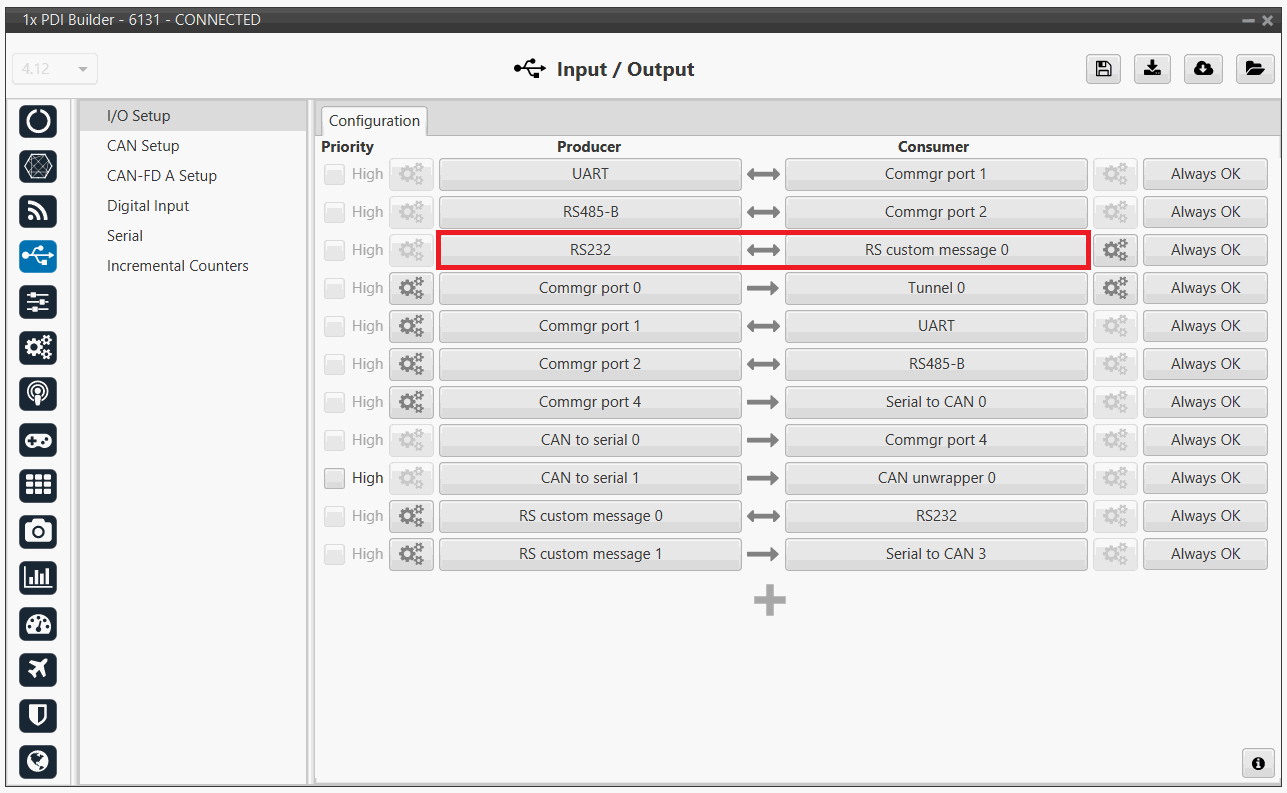Open the Tunnel 0 consumer selector
The height and width of the screenshot is (793, 1287).
click(935, 288)
